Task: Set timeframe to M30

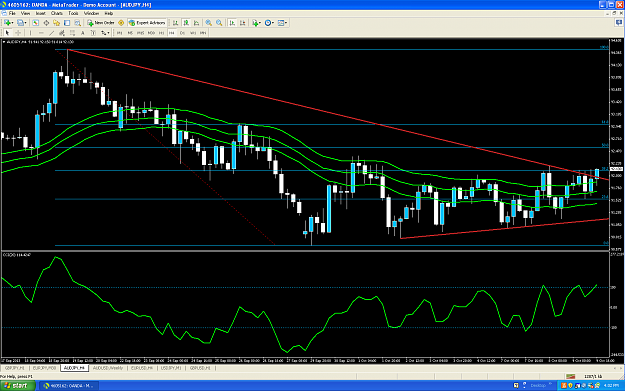Action: 151,33
